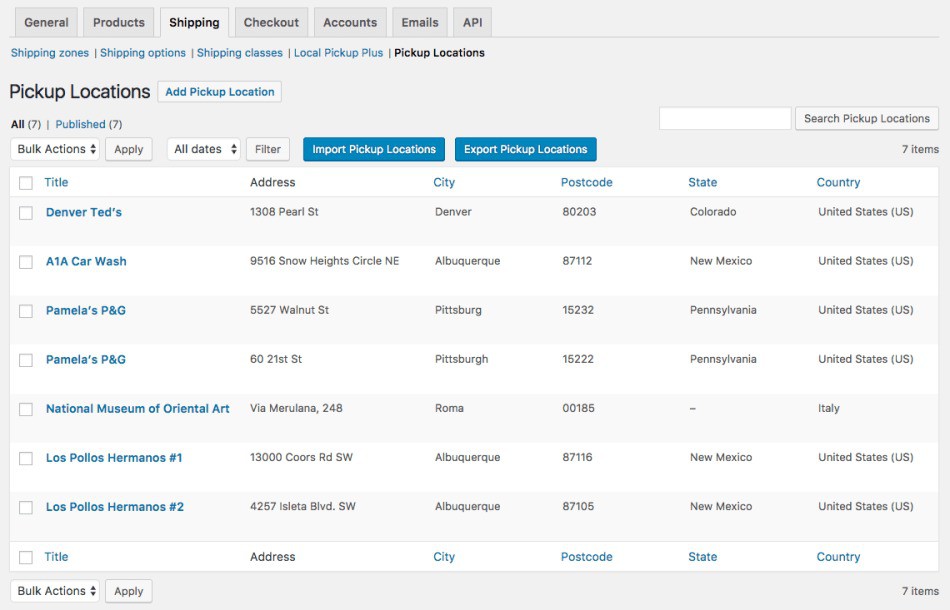Open the top Bulk Actions dropdown

point(56,149)
